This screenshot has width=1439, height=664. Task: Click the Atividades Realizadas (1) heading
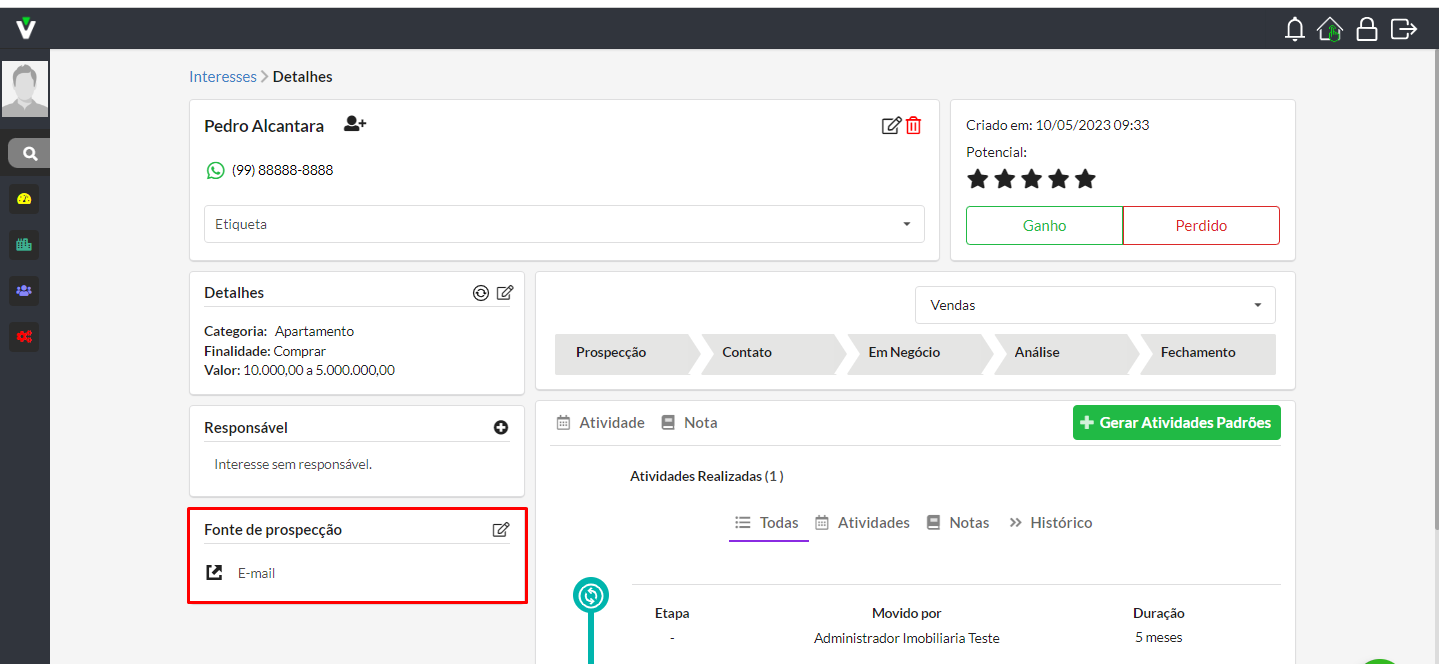click(707, 476)
